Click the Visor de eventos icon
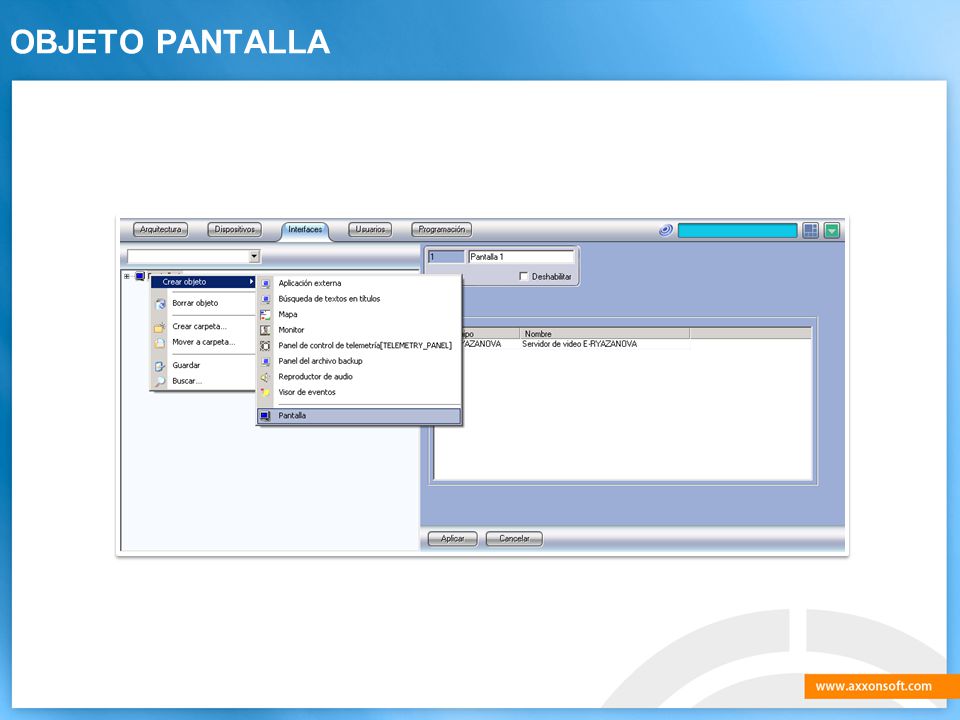Viewport: 960px width, 720px height. (265, 392)
